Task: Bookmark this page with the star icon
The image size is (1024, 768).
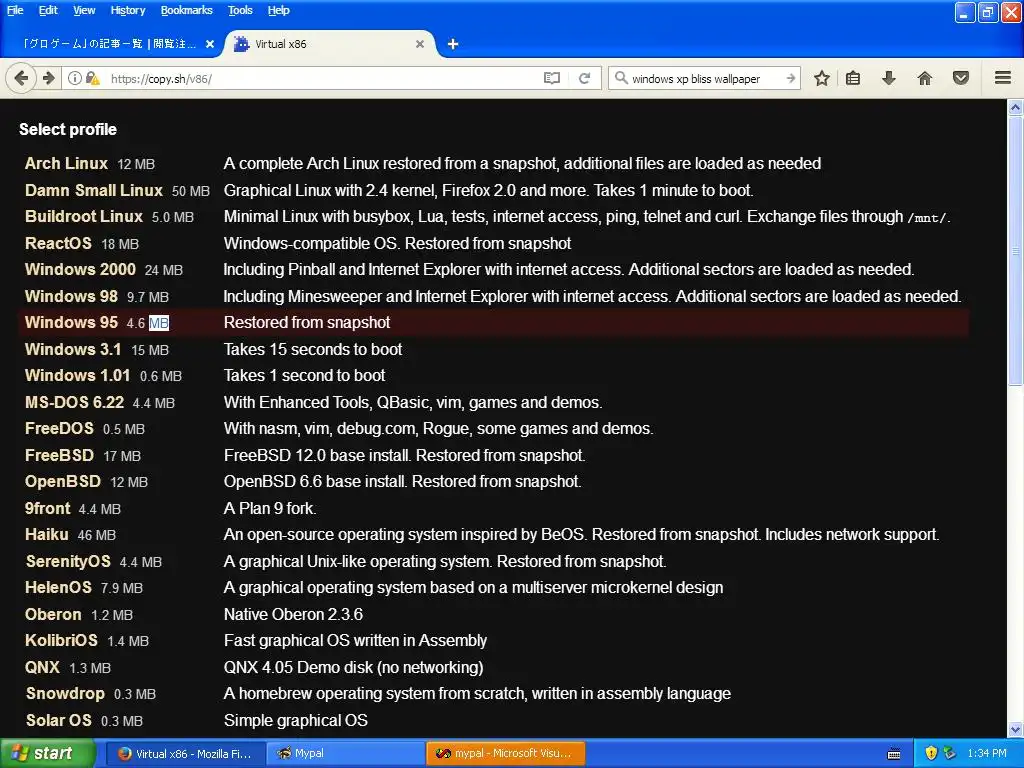Action: [x=822, y=78]
